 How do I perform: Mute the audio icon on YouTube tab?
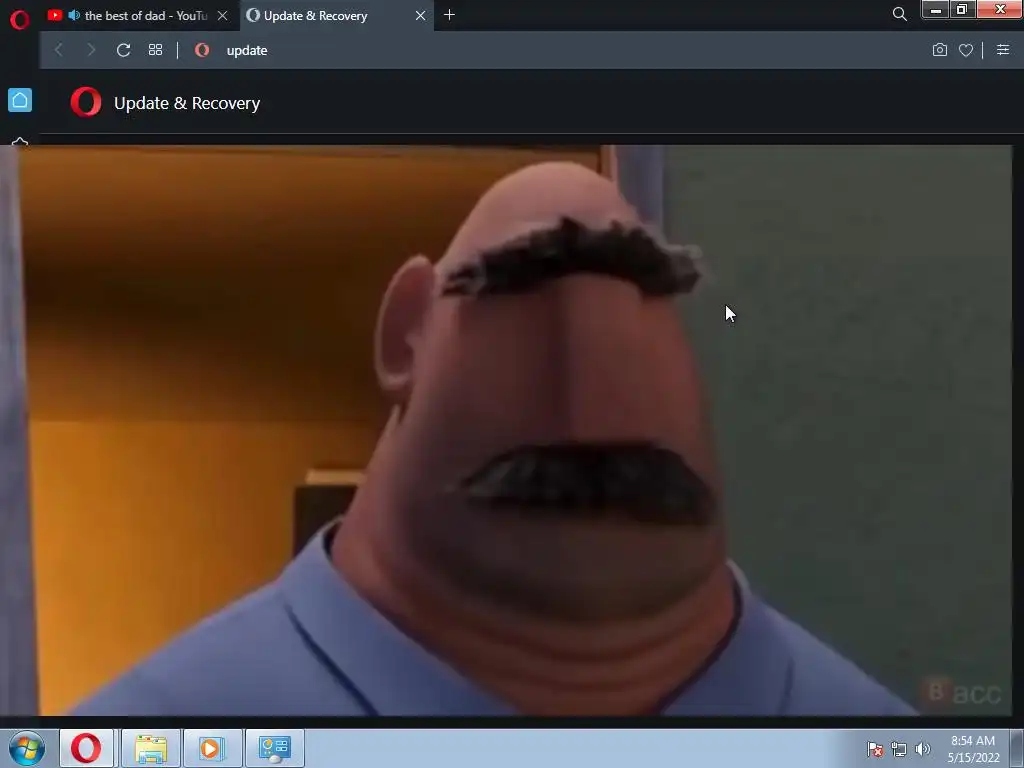pos(74,15)
